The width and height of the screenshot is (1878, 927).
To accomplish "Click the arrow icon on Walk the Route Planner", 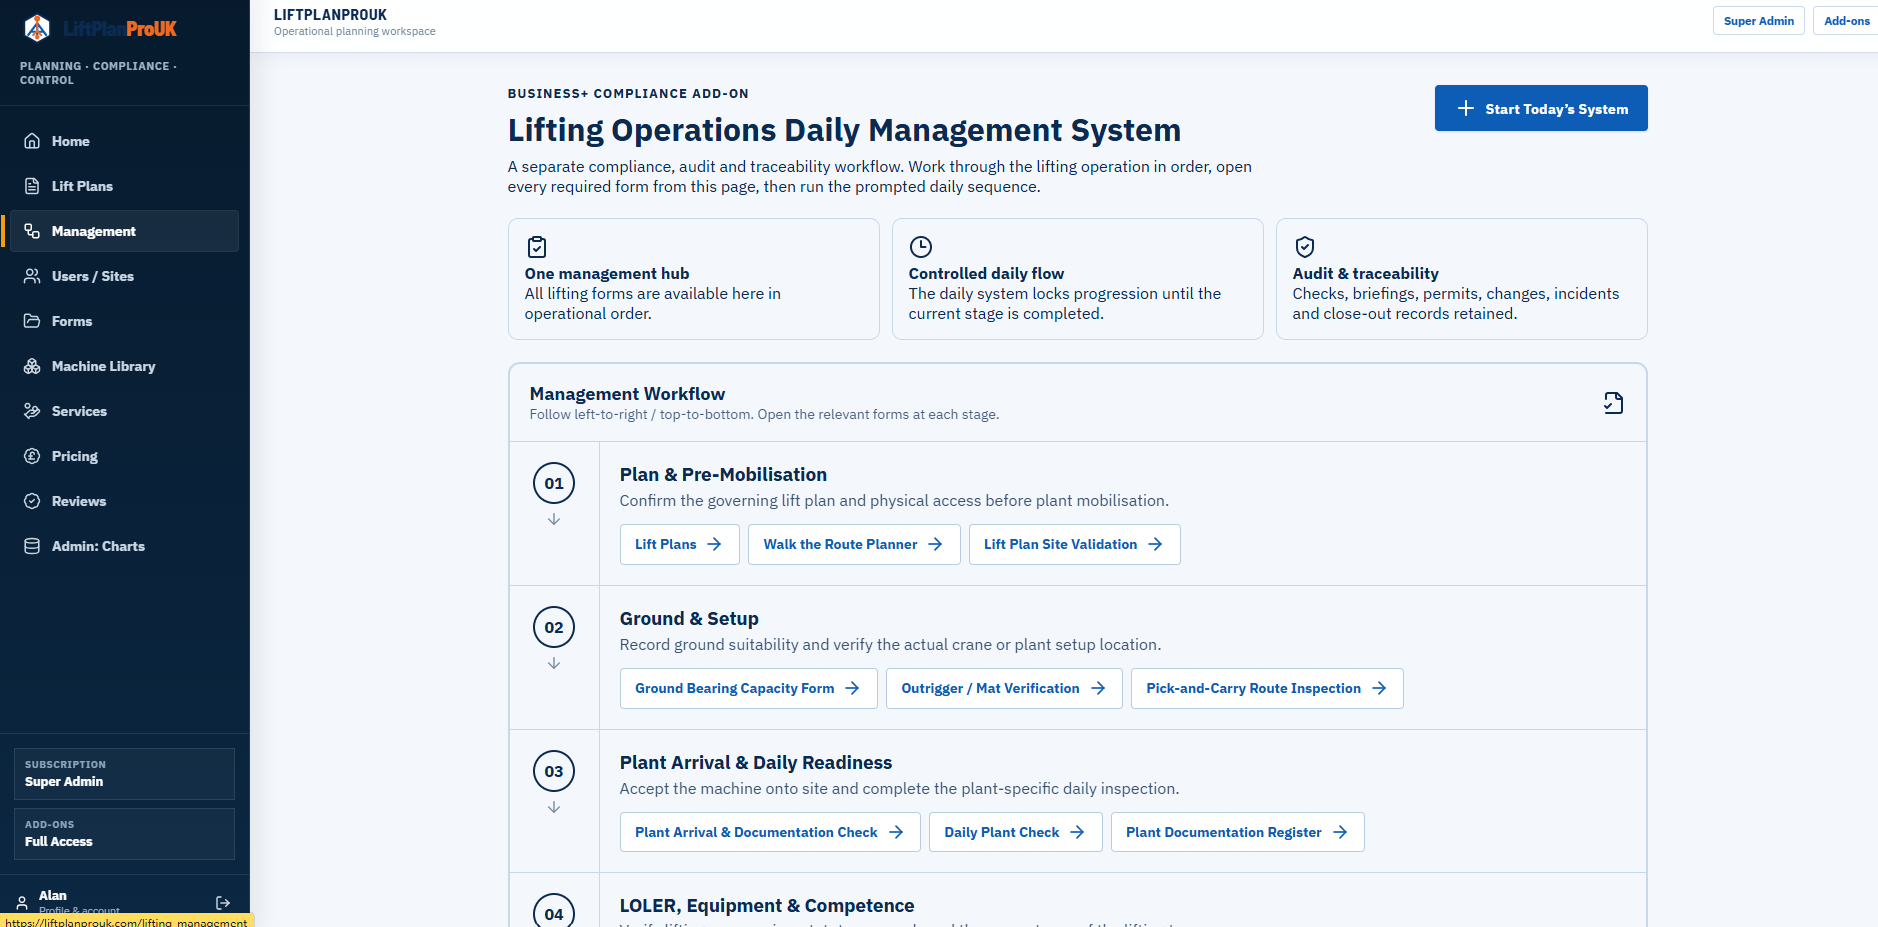I will point(935,544).
